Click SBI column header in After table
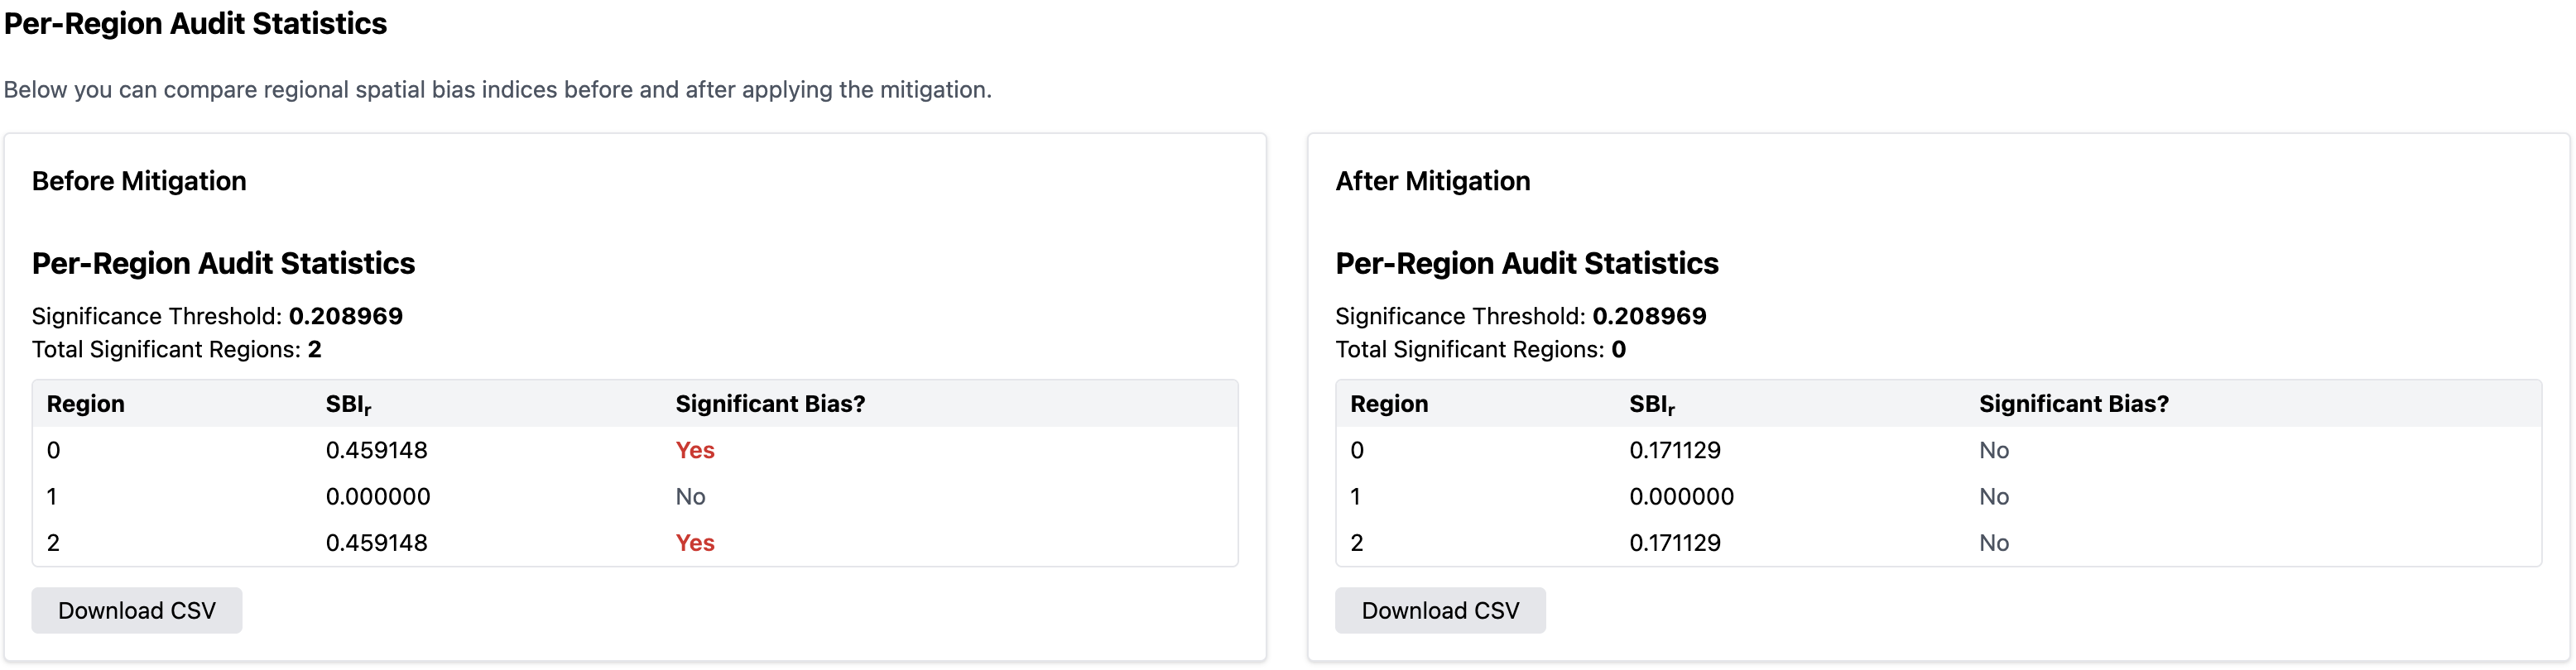Image resolution: width=2576 pixels, height=670 pixels. 1652,404
